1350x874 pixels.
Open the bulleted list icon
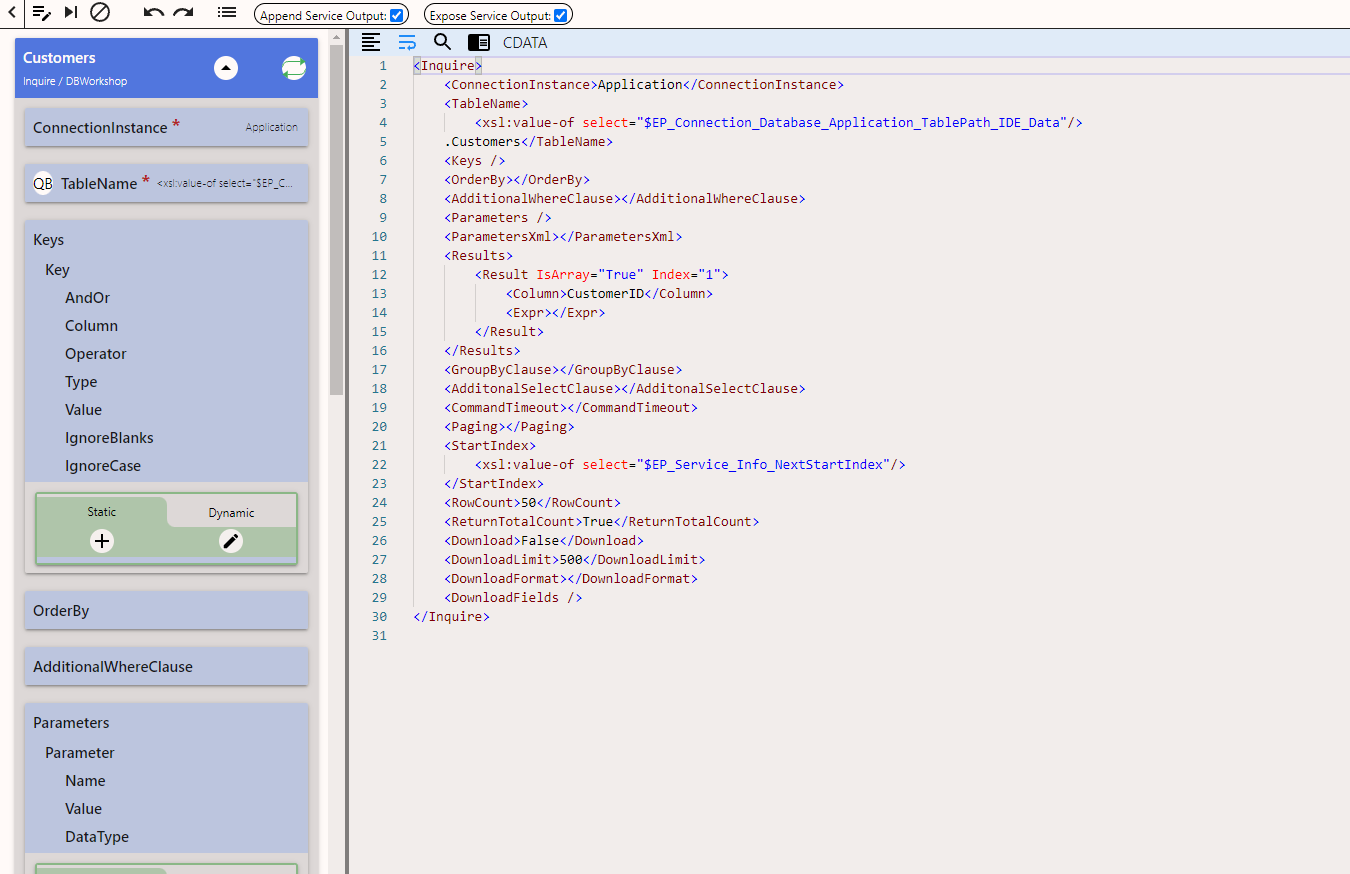click(227, 13)
